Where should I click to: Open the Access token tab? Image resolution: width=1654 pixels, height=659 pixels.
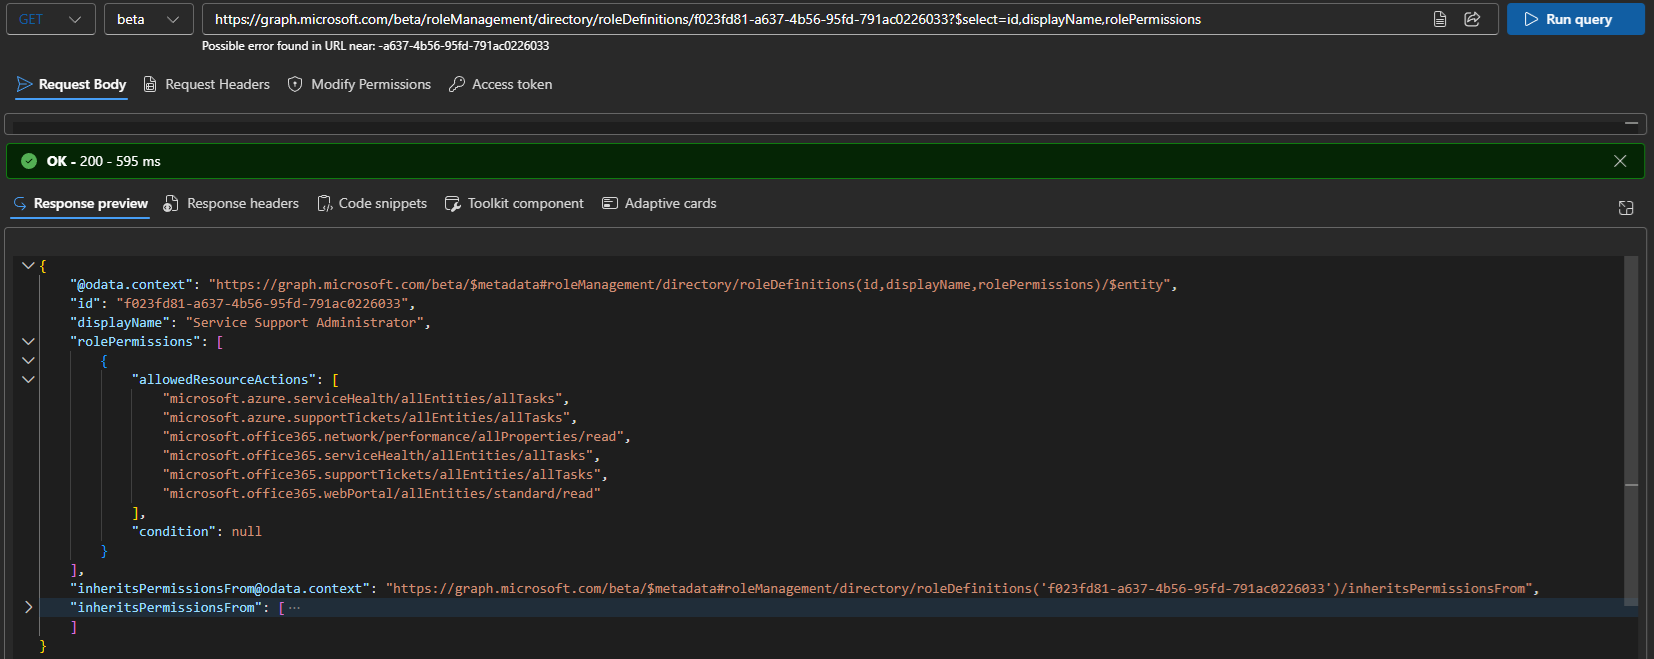(501, 85)
